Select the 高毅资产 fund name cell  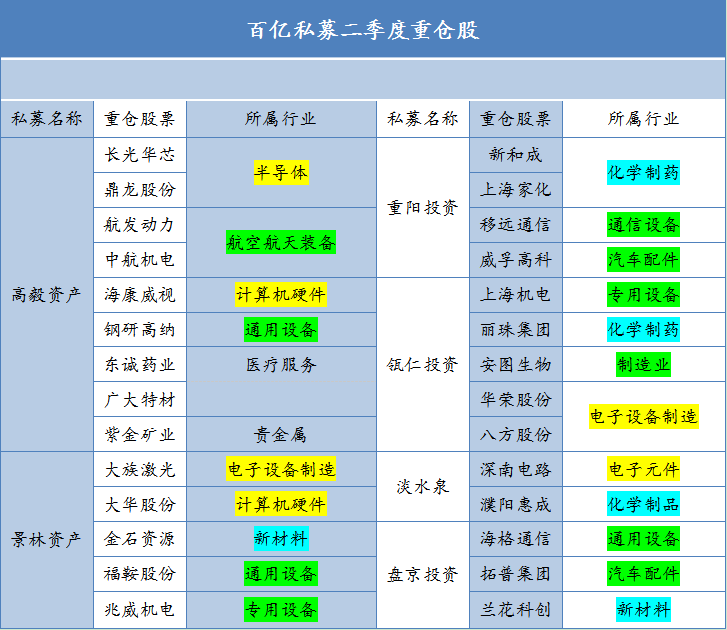[47, 294]
